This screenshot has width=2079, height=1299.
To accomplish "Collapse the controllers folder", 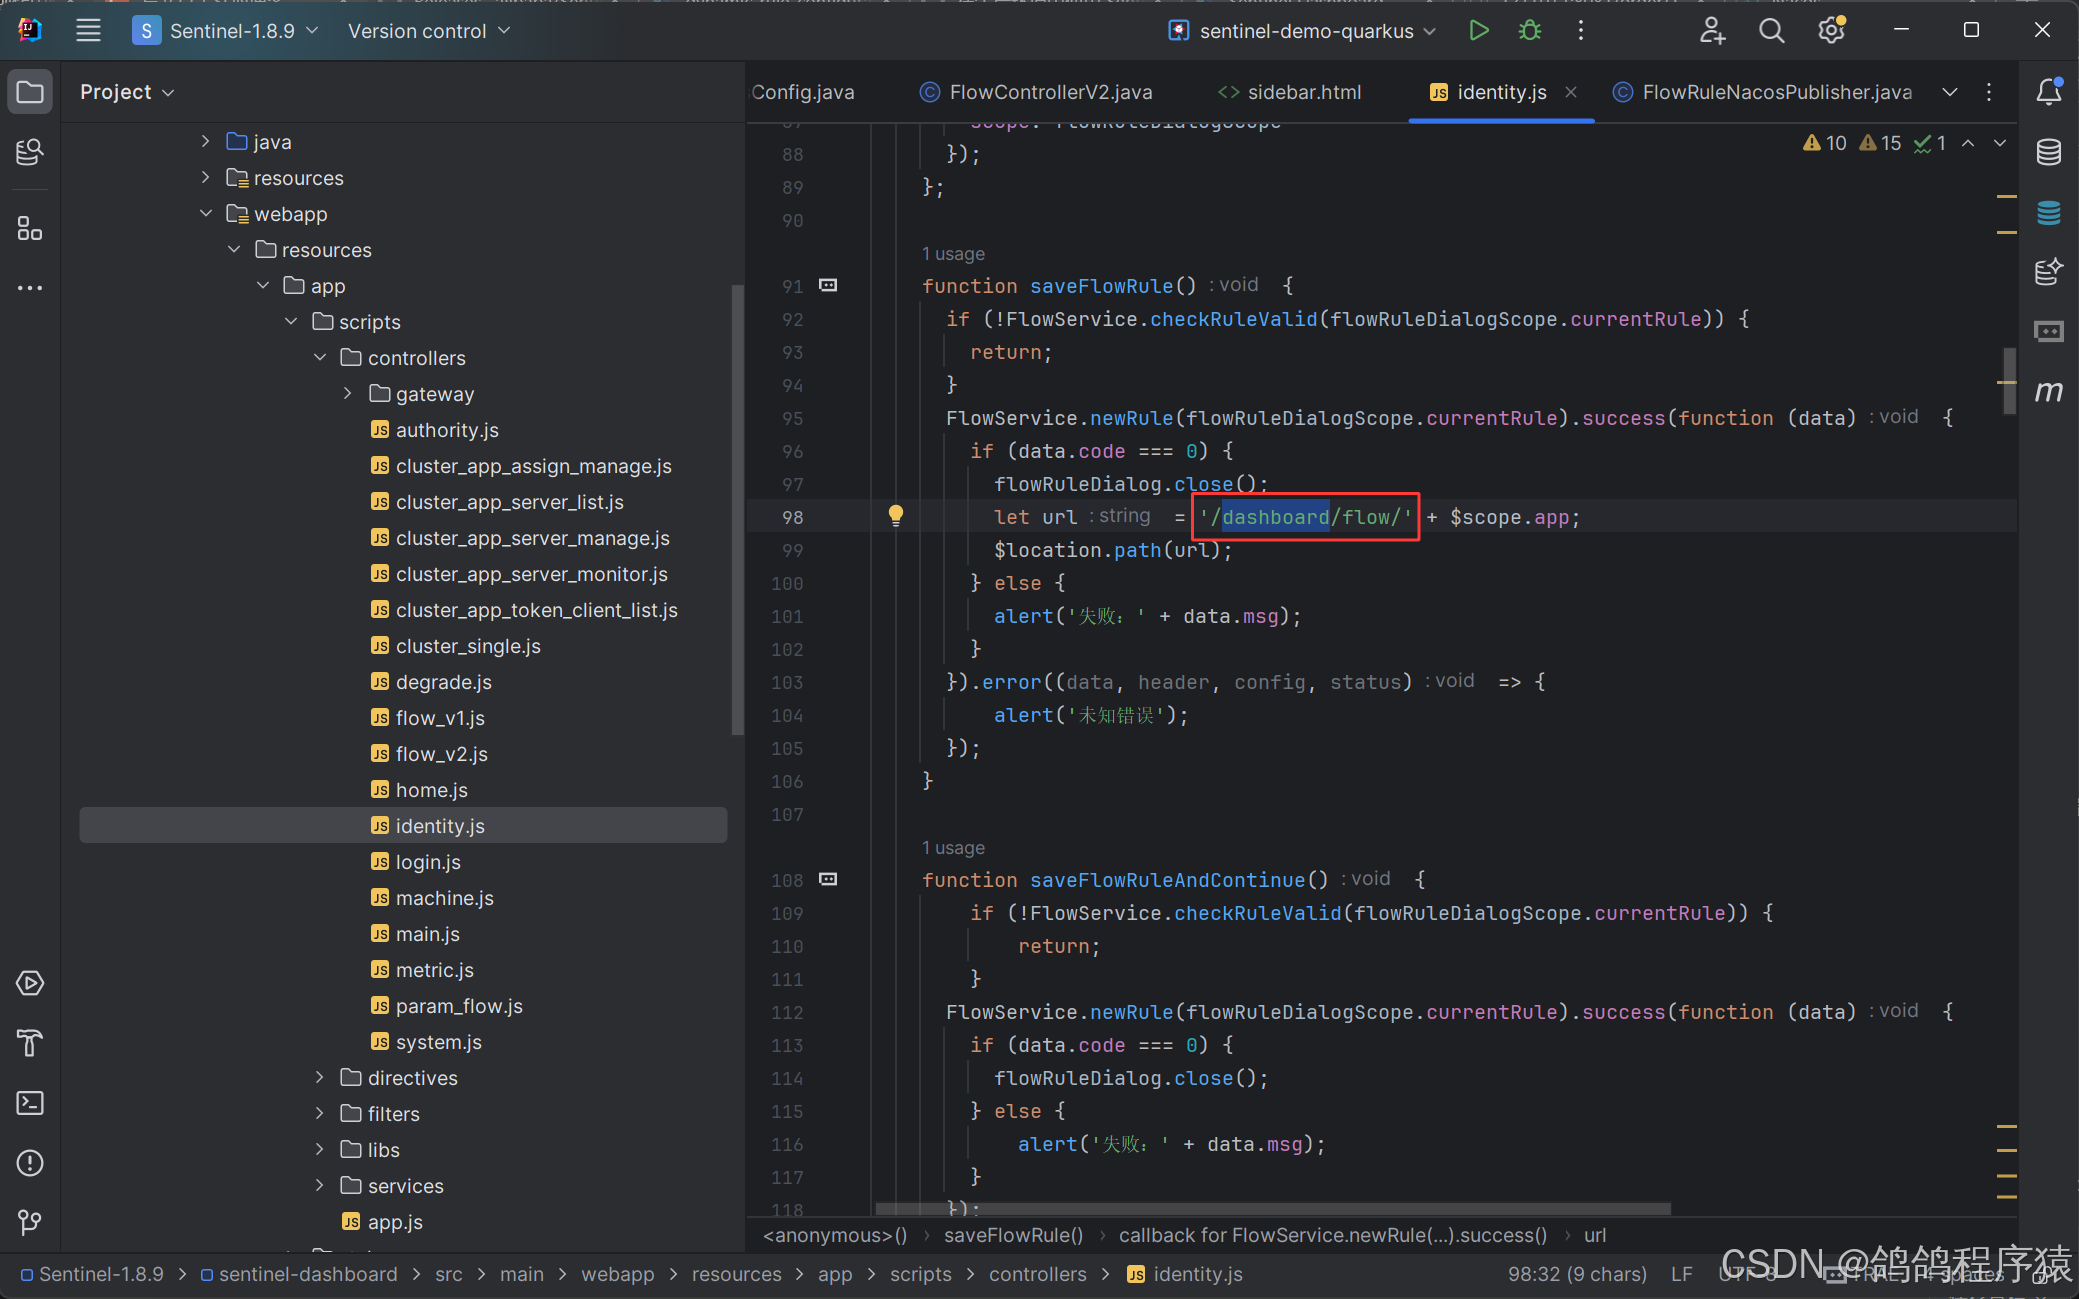I will point(320,358).
